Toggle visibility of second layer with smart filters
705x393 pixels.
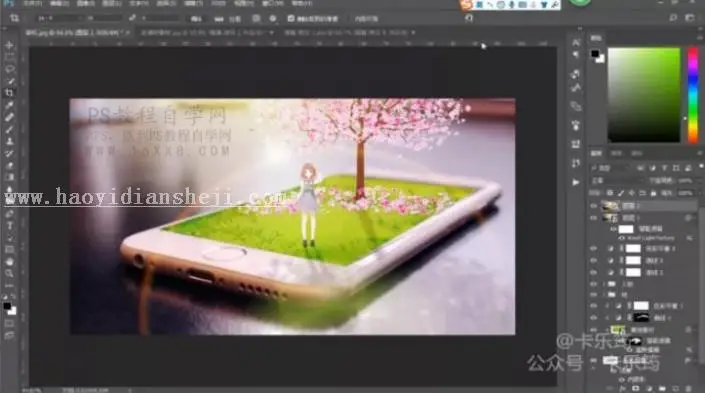click(593, 218)
